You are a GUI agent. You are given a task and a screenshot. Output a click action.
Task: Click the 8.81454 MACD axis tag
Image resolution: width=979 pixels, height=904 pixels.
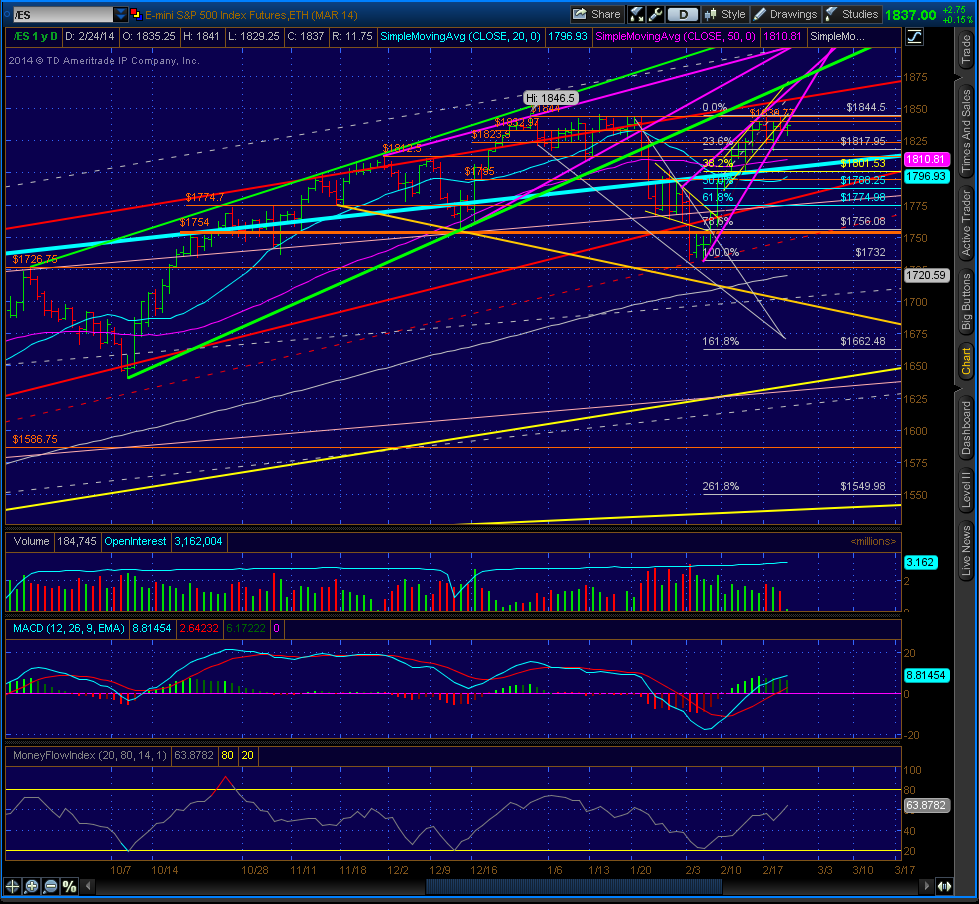(x=927, y=676)
